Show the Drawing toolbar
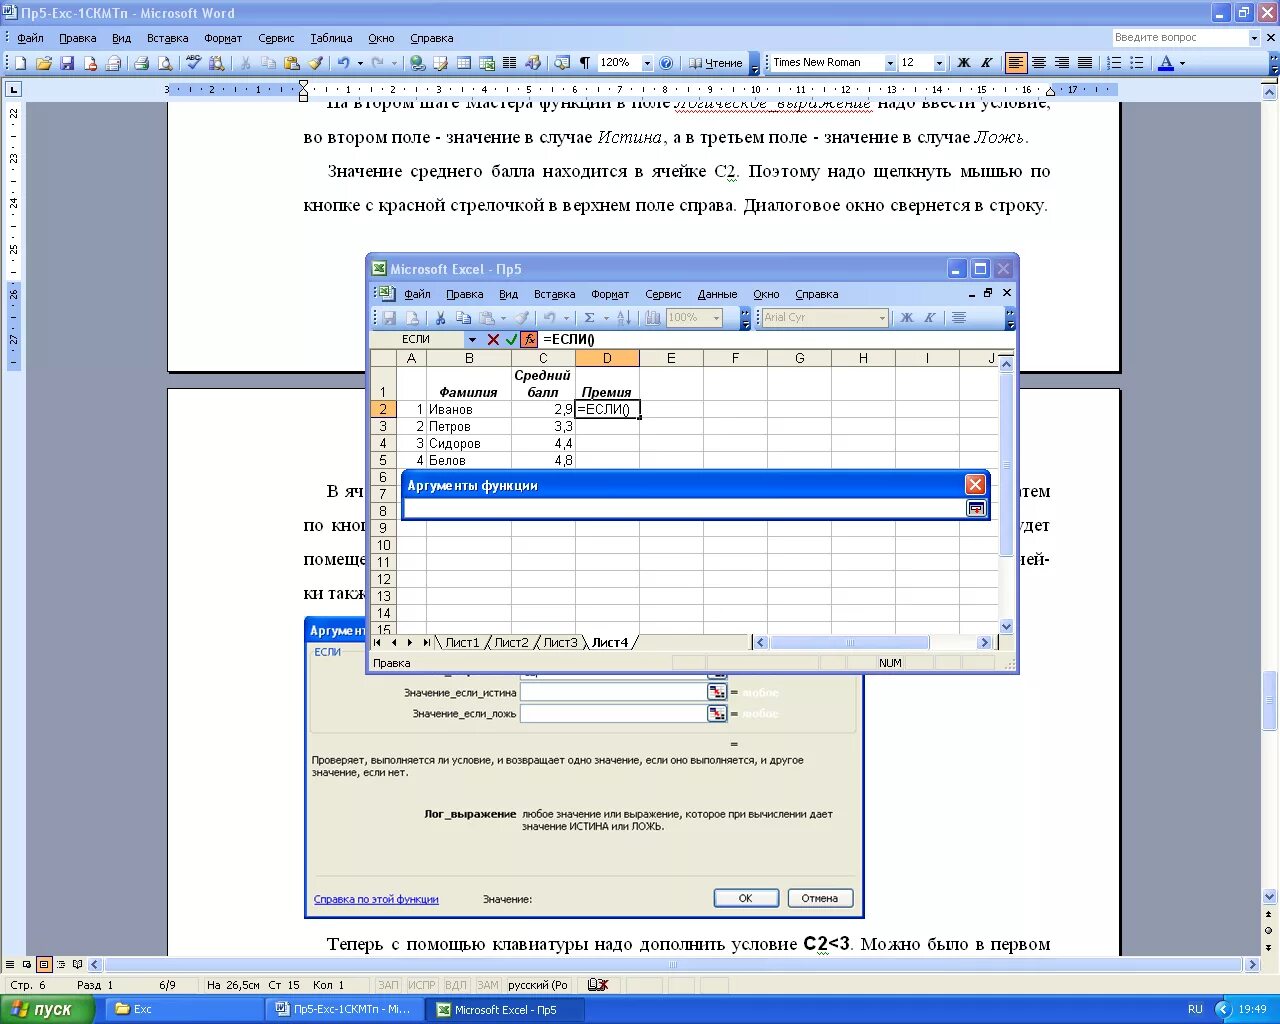The height and width of the screenshot is (1024, 1280). pyautogui.click(x=533, y=63)
